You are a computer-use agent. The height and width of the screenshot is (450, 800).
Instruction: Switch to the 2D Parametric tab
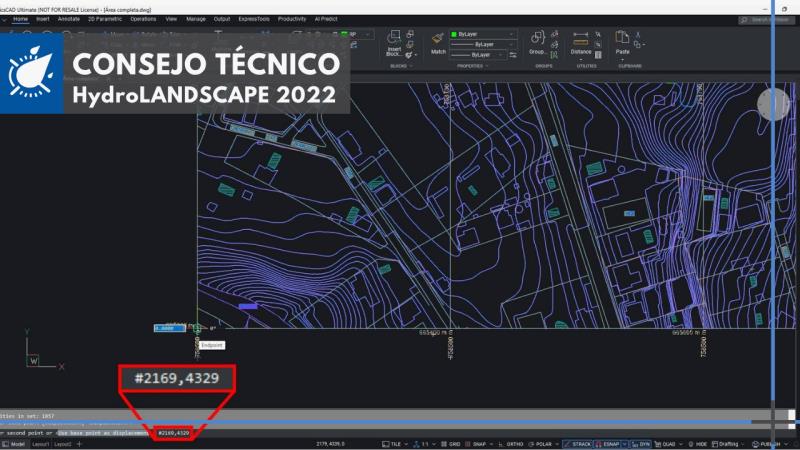click(105, 19)
